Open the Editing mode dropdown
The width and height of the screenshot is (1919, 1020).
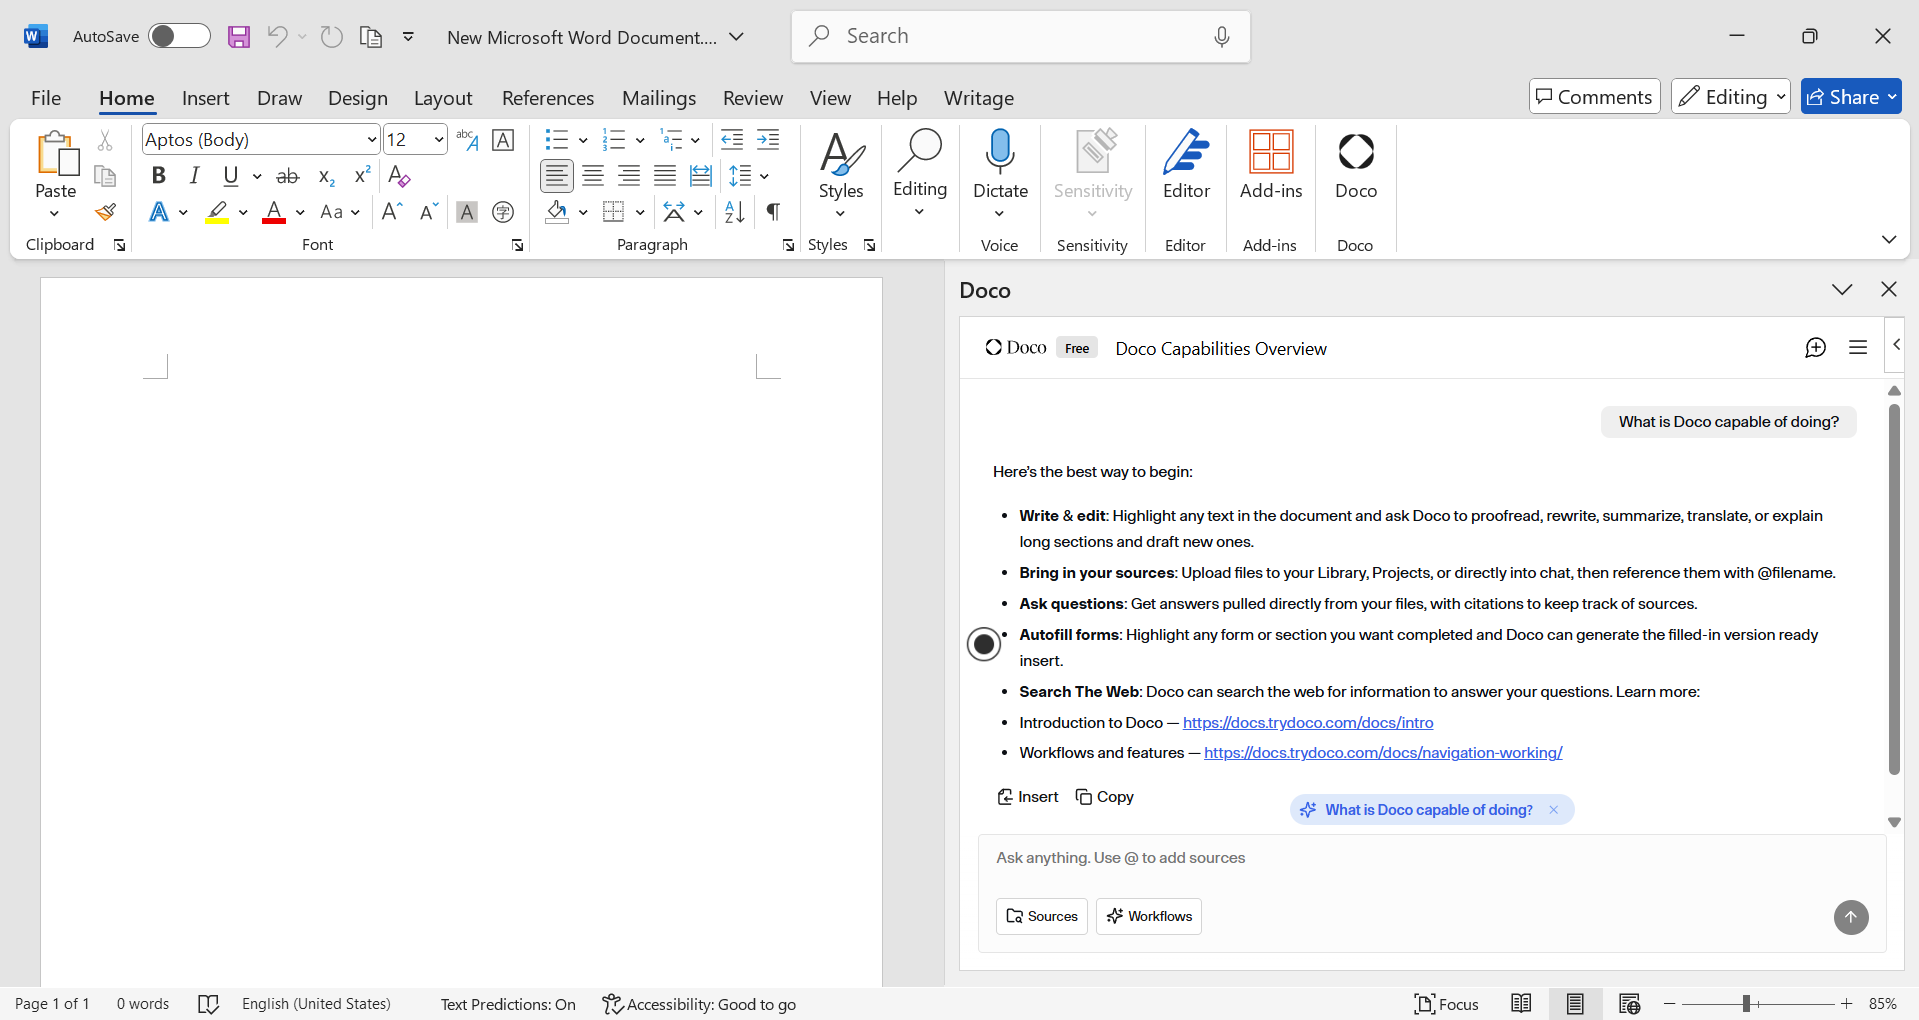pyautogui.click(x=1730, y=97)
